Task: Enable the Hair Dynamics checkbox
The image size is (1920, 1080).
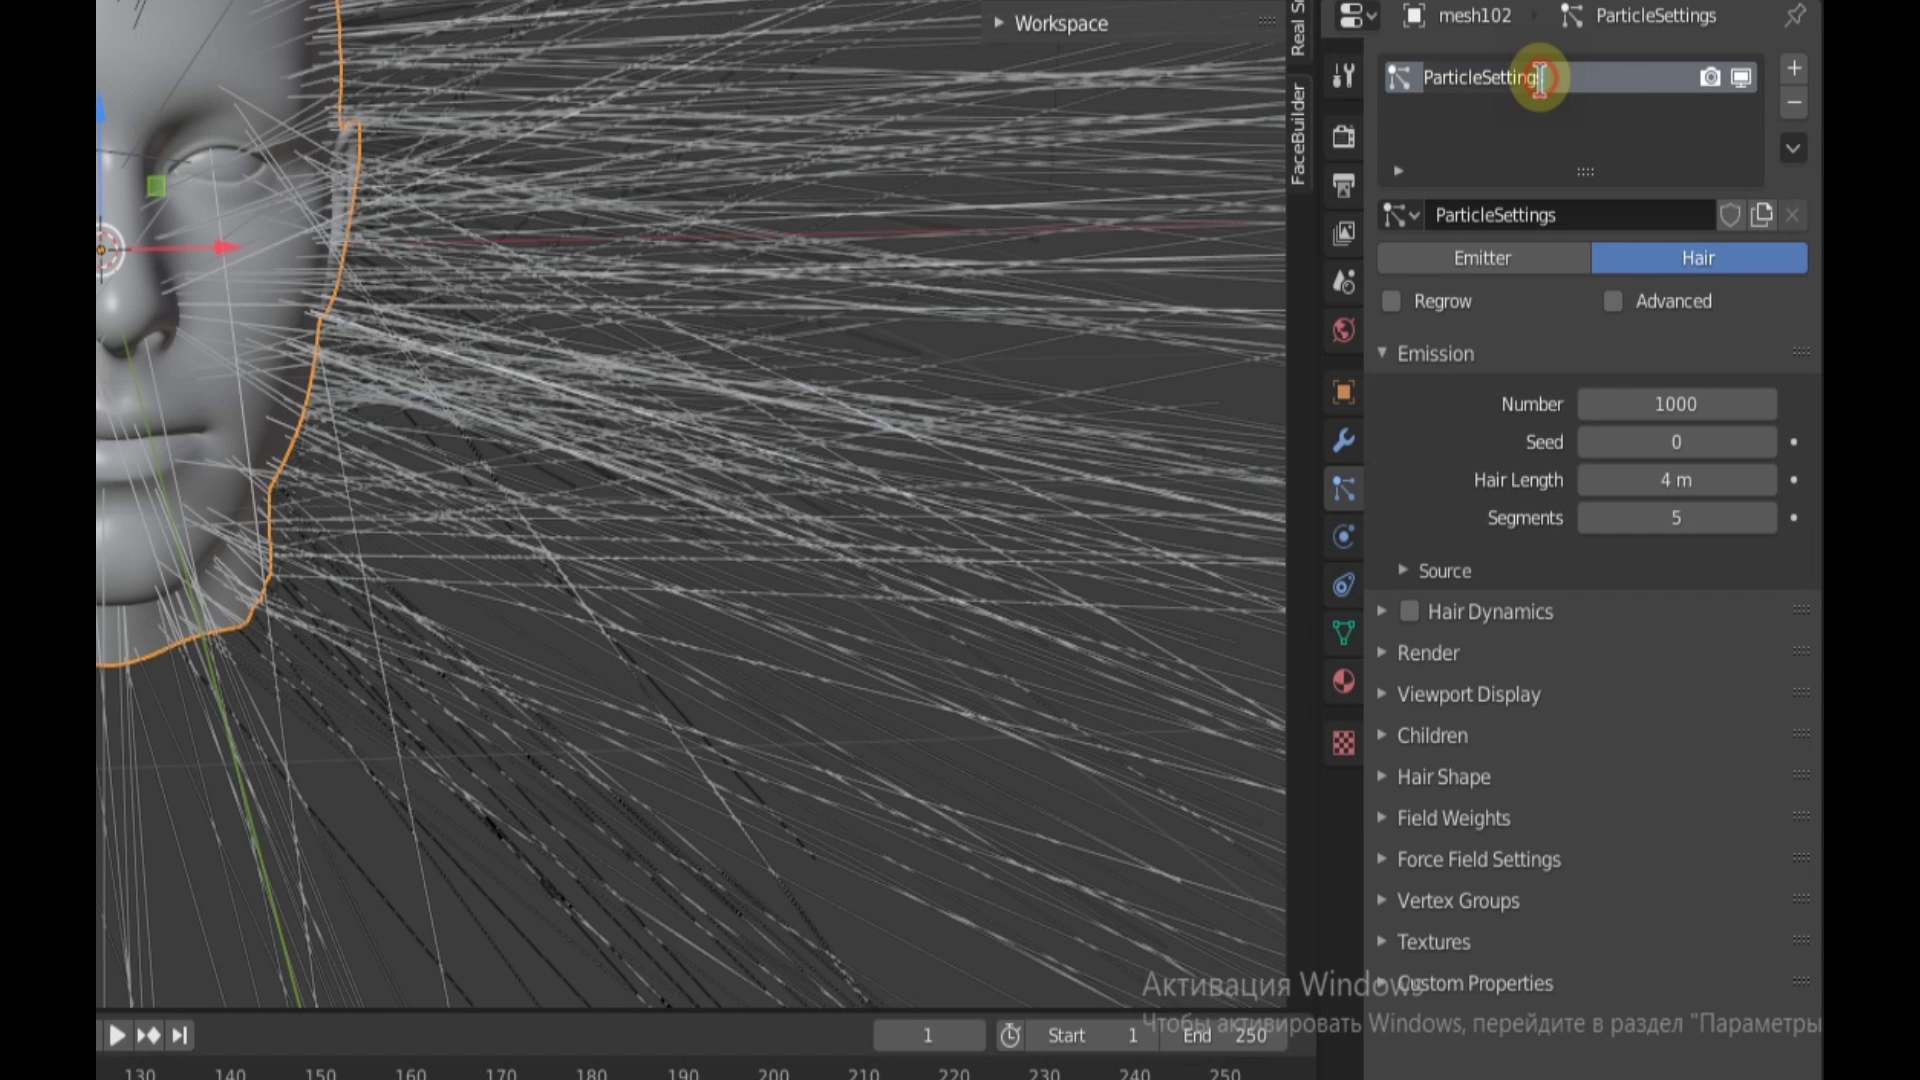Action: [x=1409, y=611]
